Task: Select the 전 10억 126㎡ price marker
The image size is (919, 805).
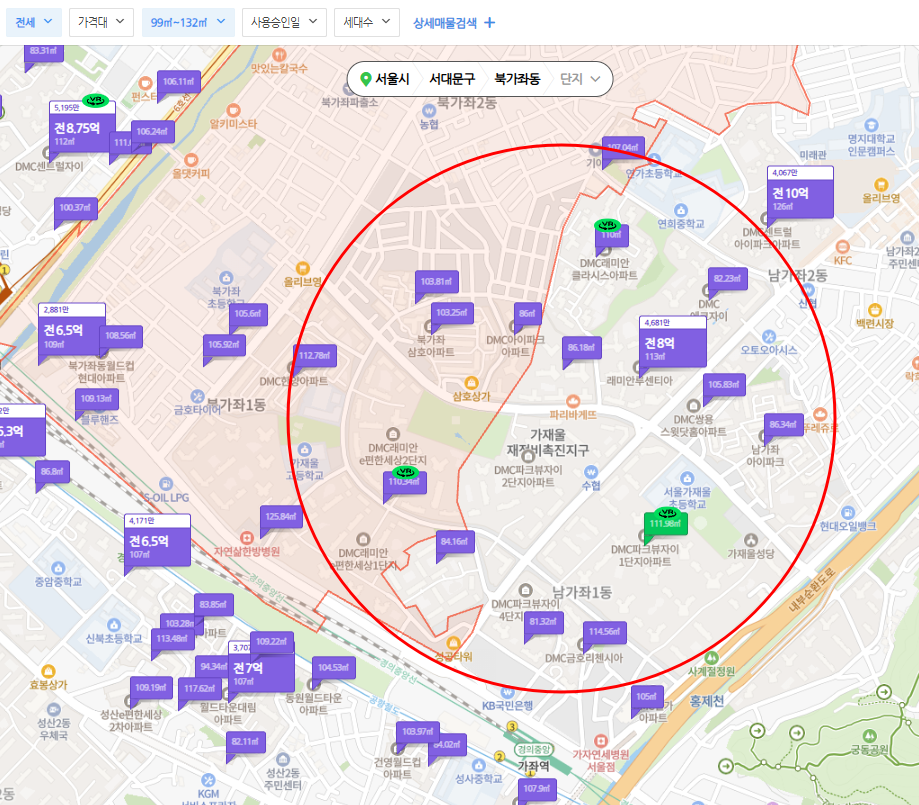Action: (798, 195)
